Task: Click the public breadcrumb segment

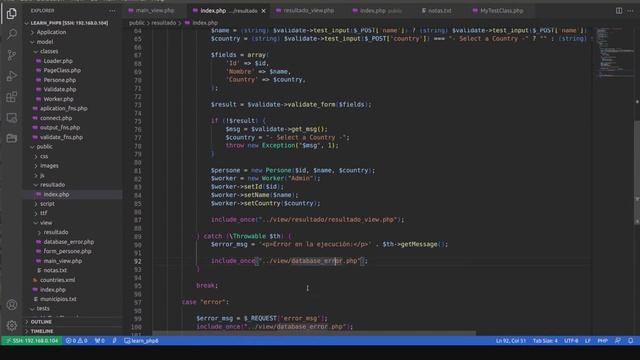Action: (x=137, y=23)
